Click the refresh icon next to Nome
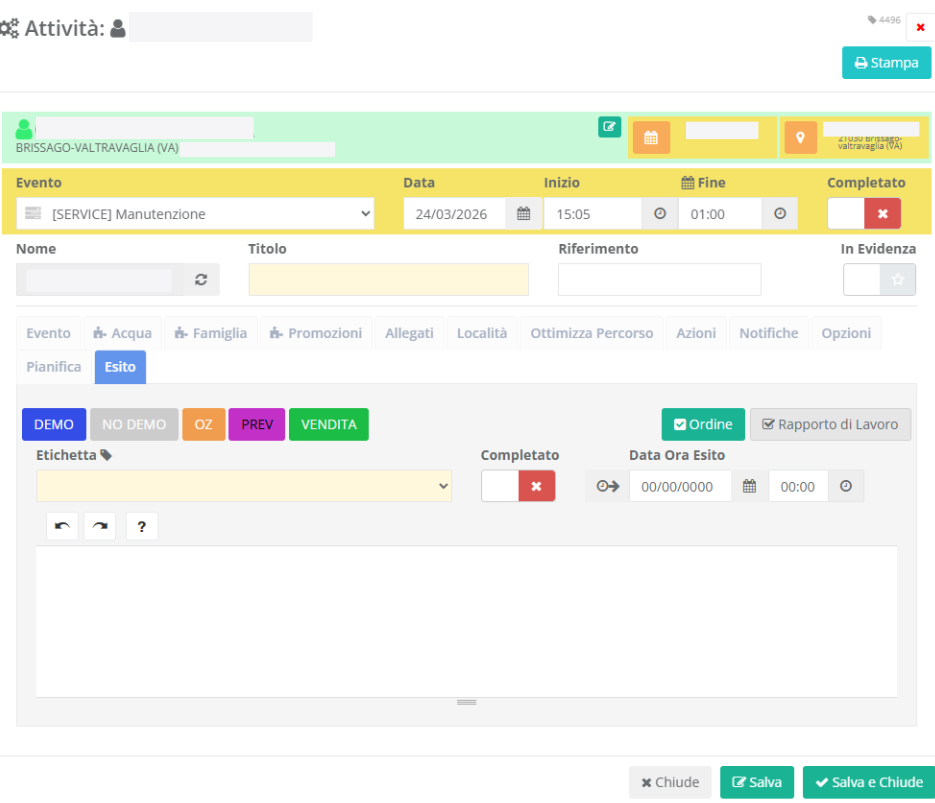The height and width of the screenshot is (803, 935). point(201,280)
